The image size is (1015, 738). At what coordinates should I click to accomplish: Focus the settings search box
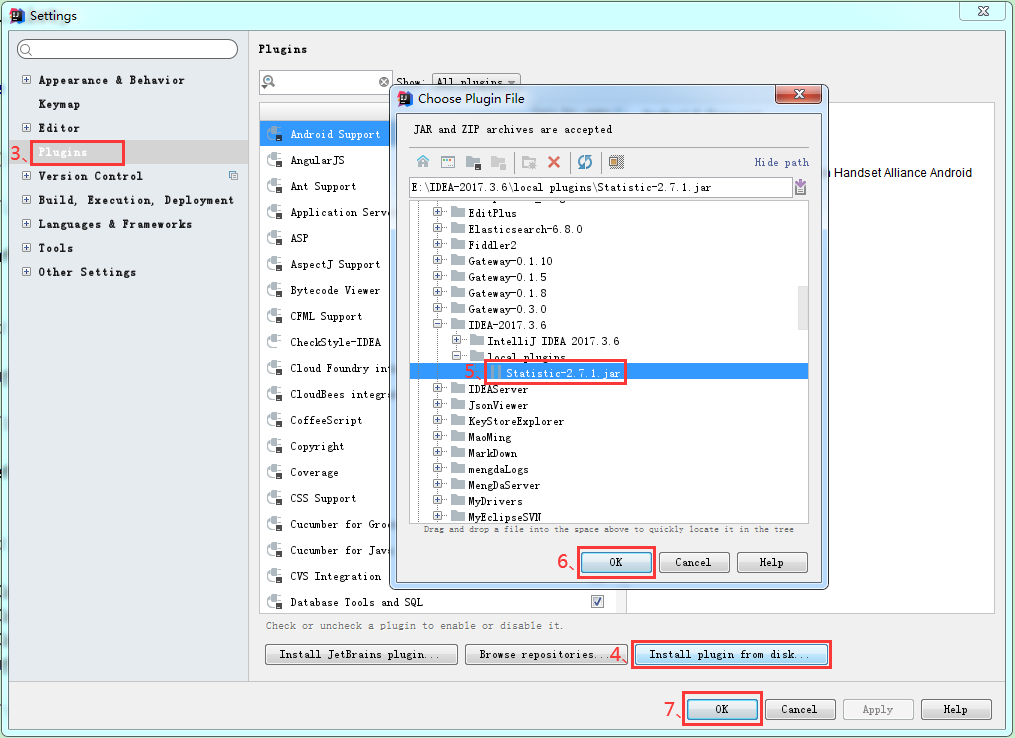pos(128,49)
